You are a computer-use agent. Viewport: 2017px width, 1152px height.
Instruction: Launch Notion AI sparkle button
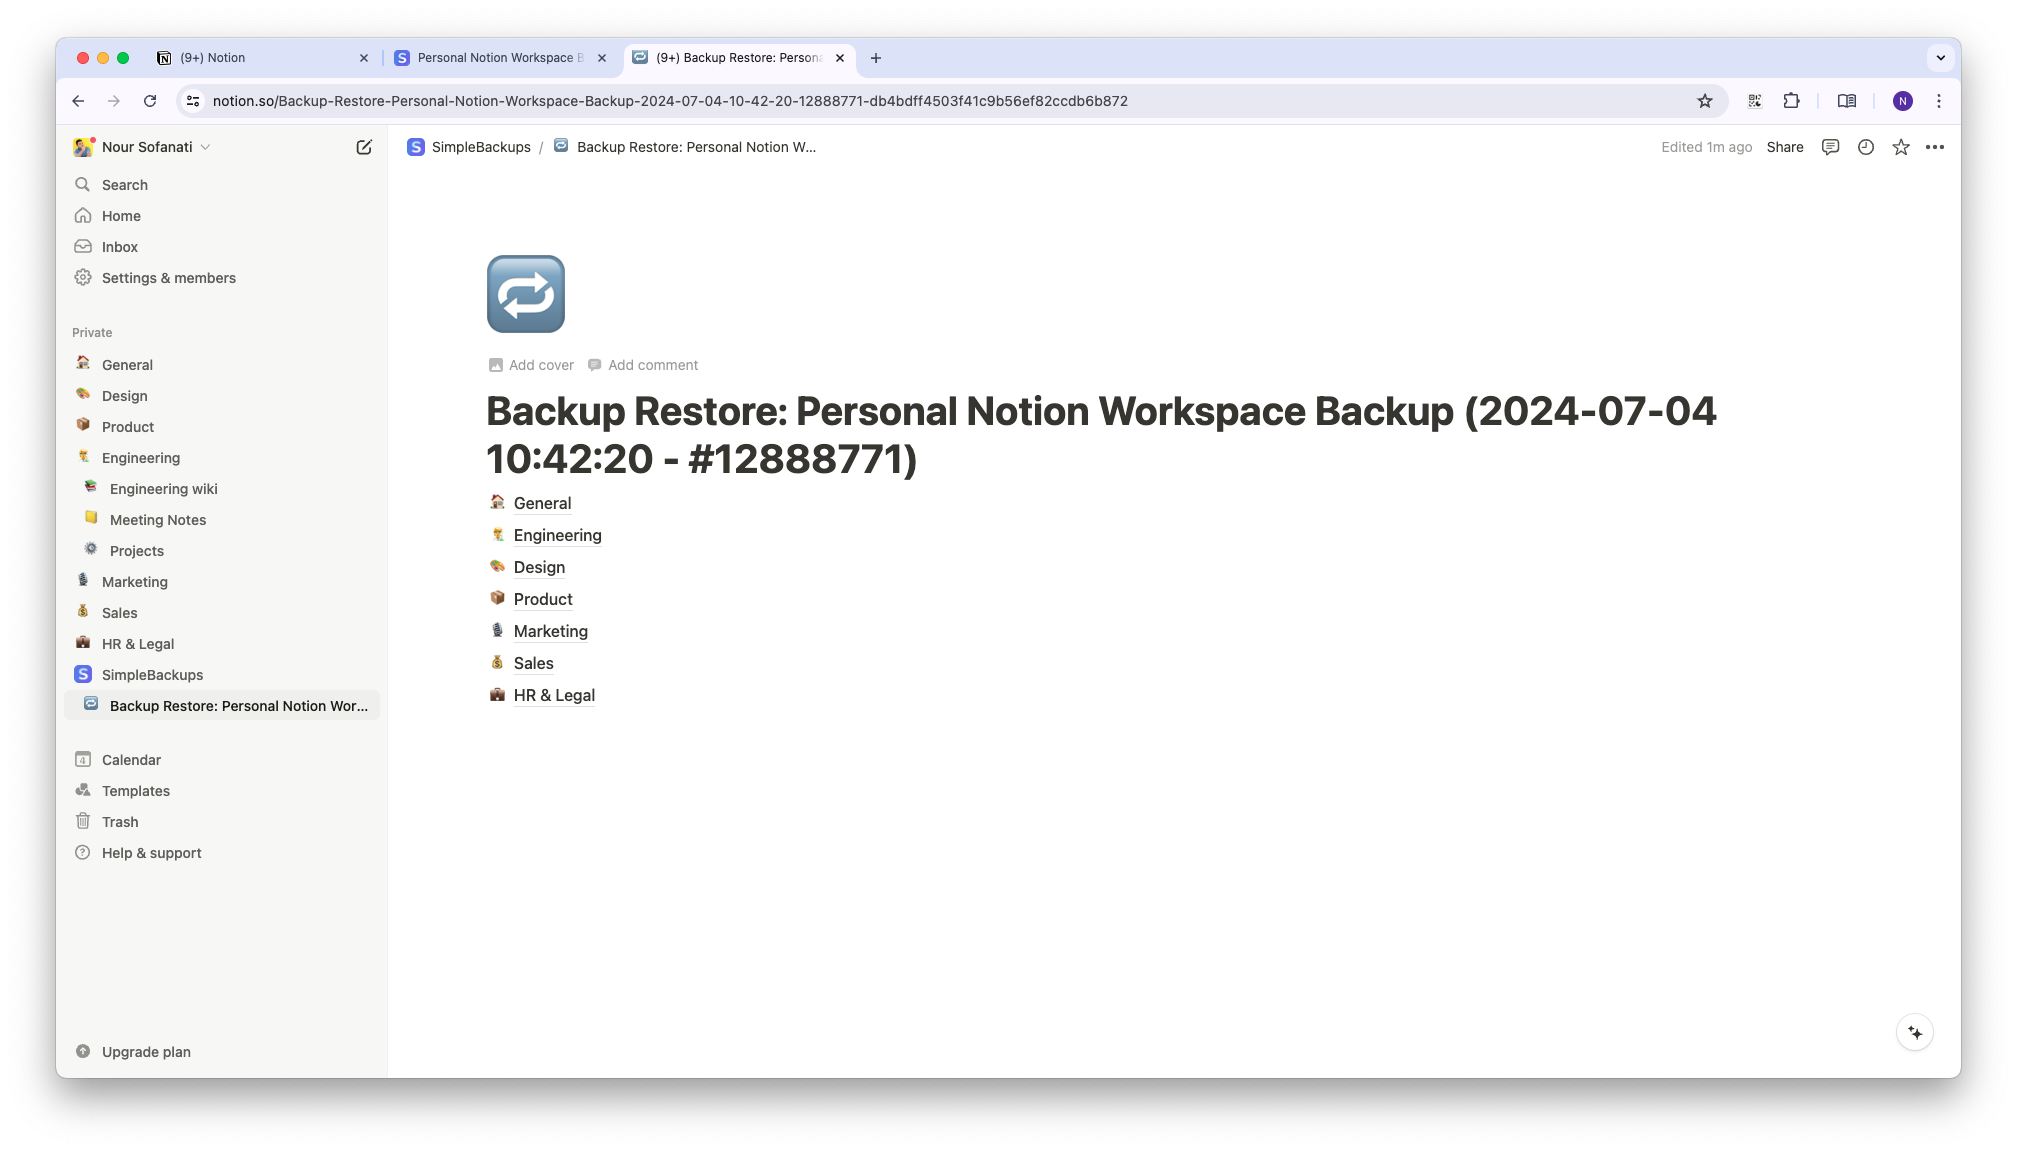(1913, 1031)
